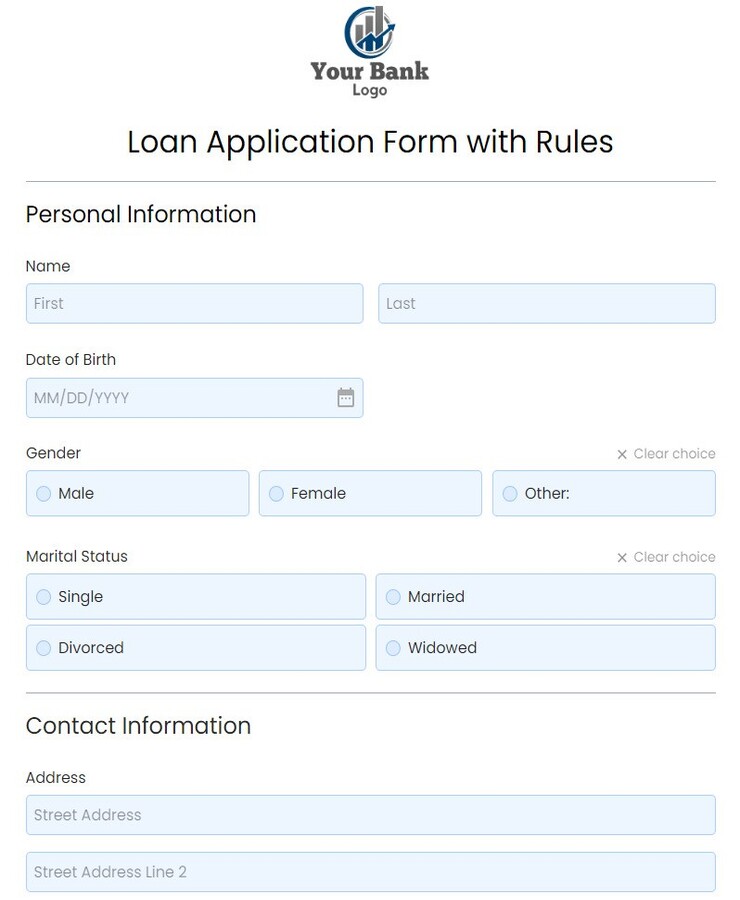
Task: Click the Contact Information section heading
Action: coord(138,726)
